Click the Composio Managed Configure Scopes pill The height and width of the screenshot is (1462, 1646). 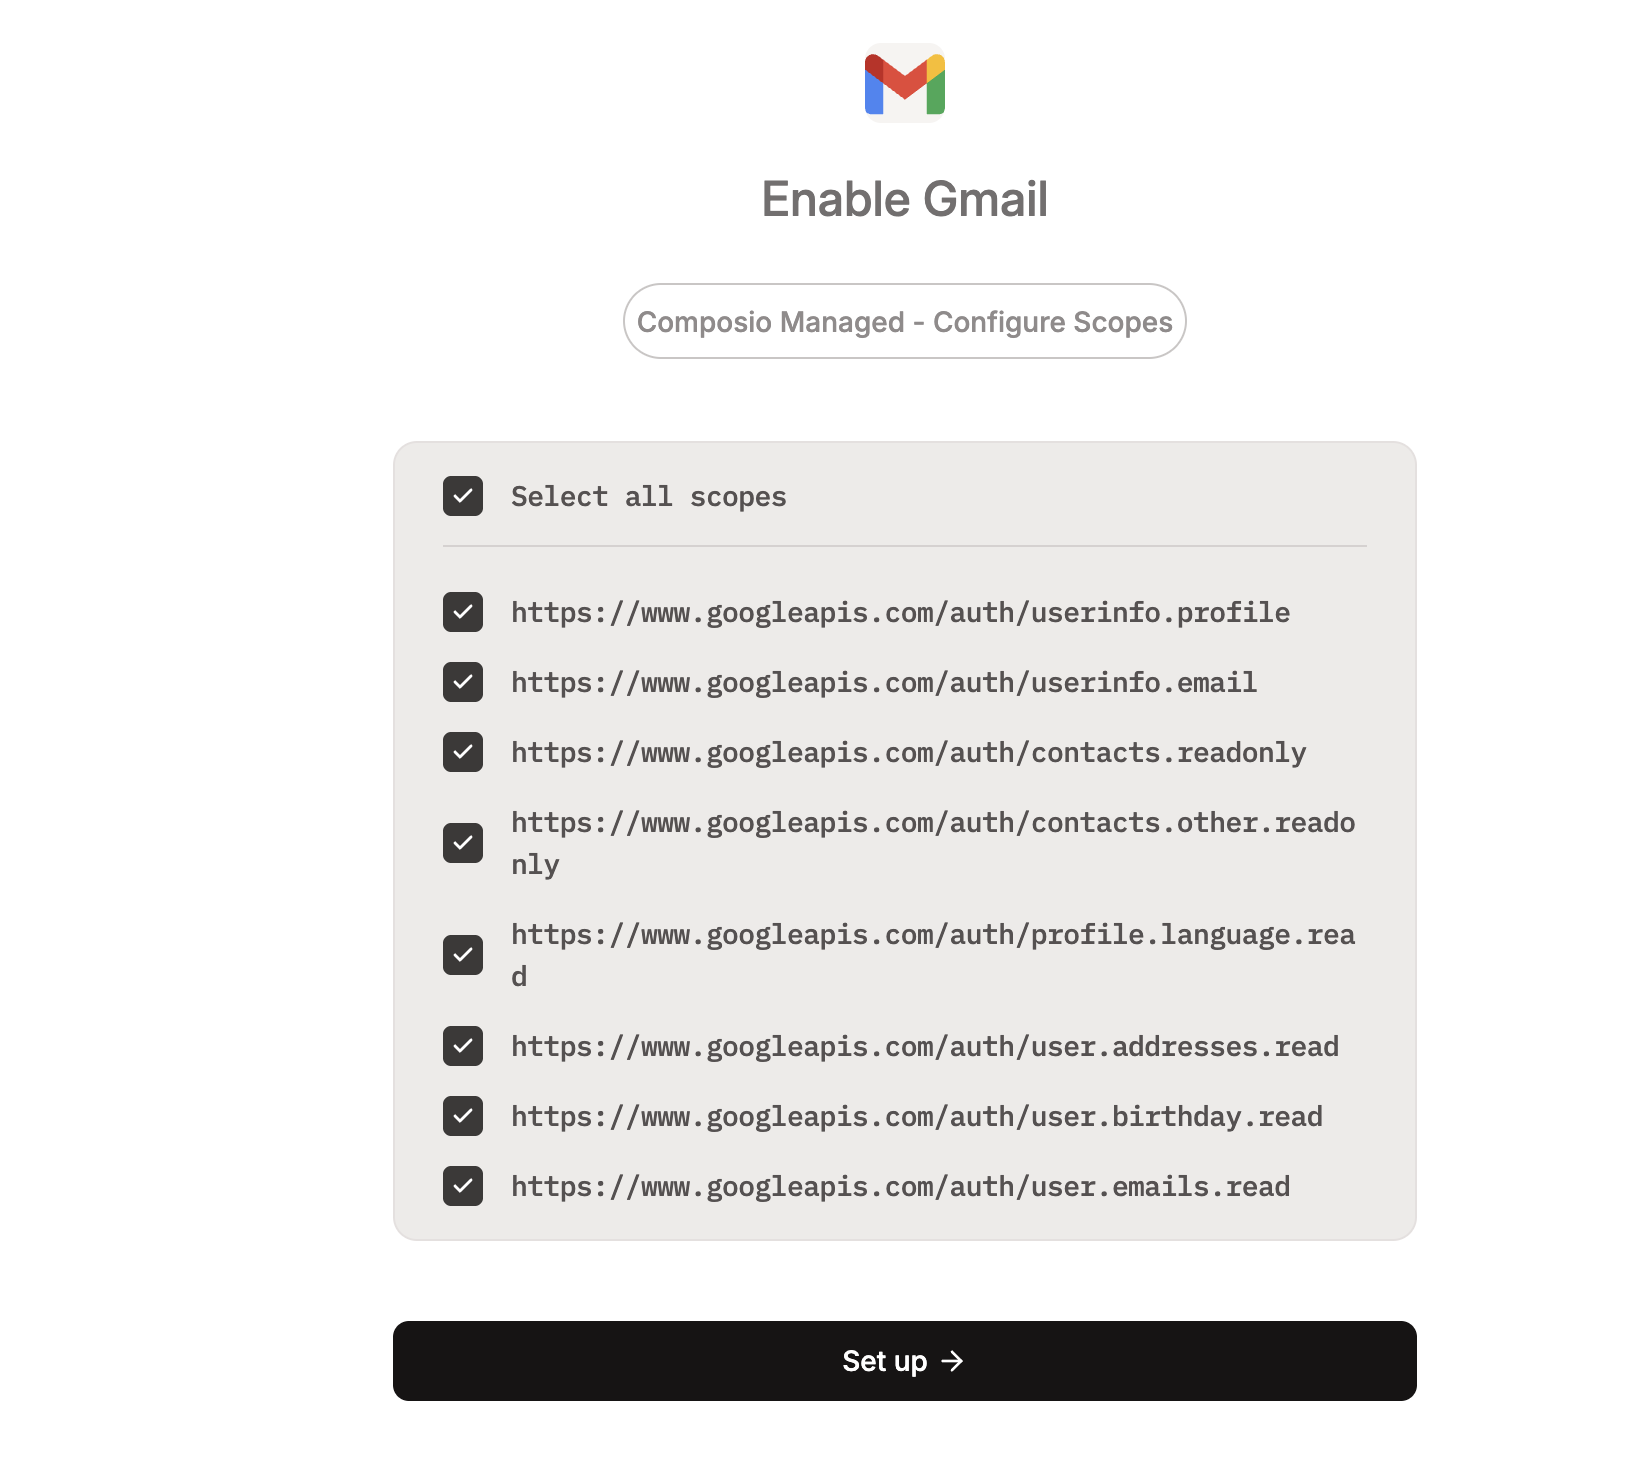click(904, 321)
